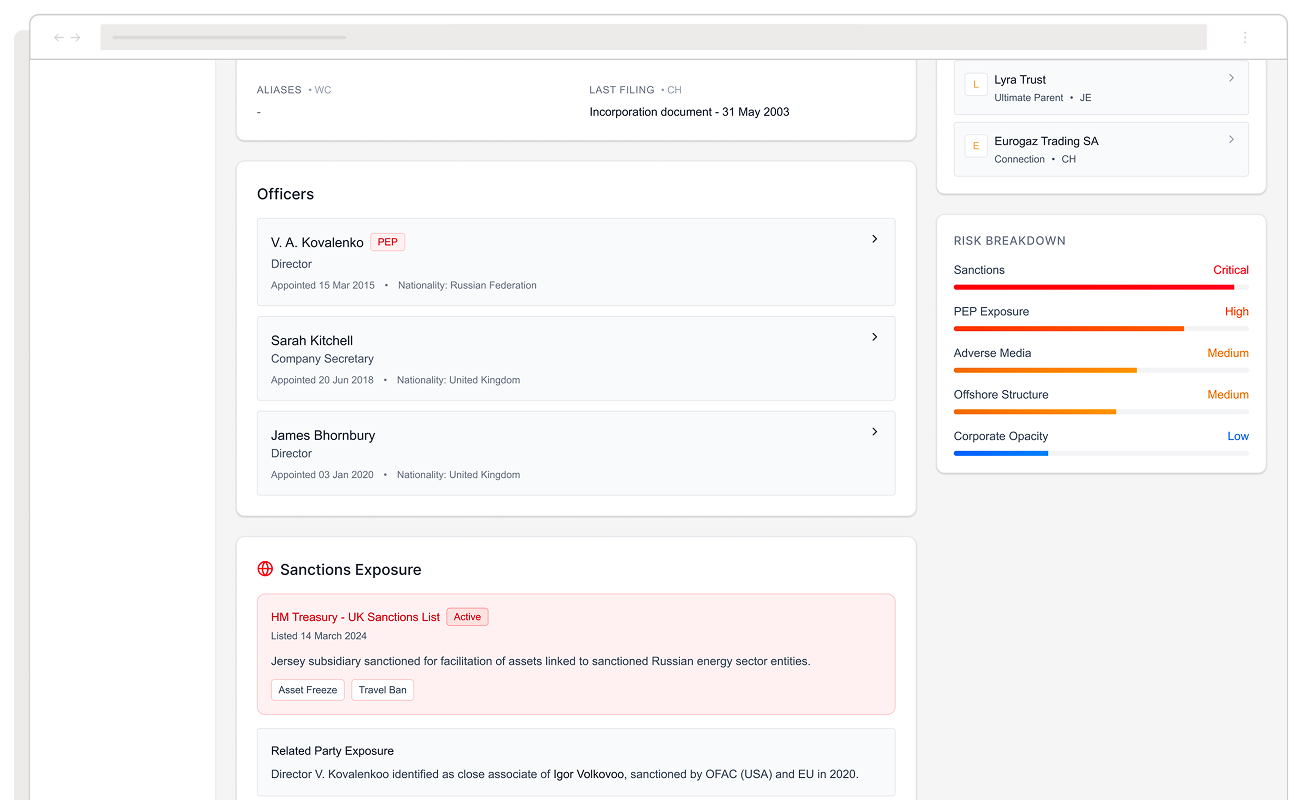Click the Travel Ban tag
Image resolution: width=1300 pixels, height=800 pixels.
[x=382, y=690]
